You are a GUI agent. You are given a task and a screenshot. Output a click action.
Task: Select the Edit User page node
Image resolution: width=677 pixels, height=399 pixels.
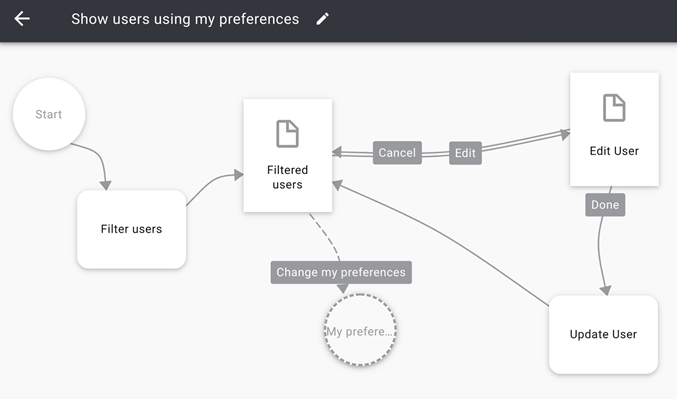pyautogui.click(x=614, y=130)
